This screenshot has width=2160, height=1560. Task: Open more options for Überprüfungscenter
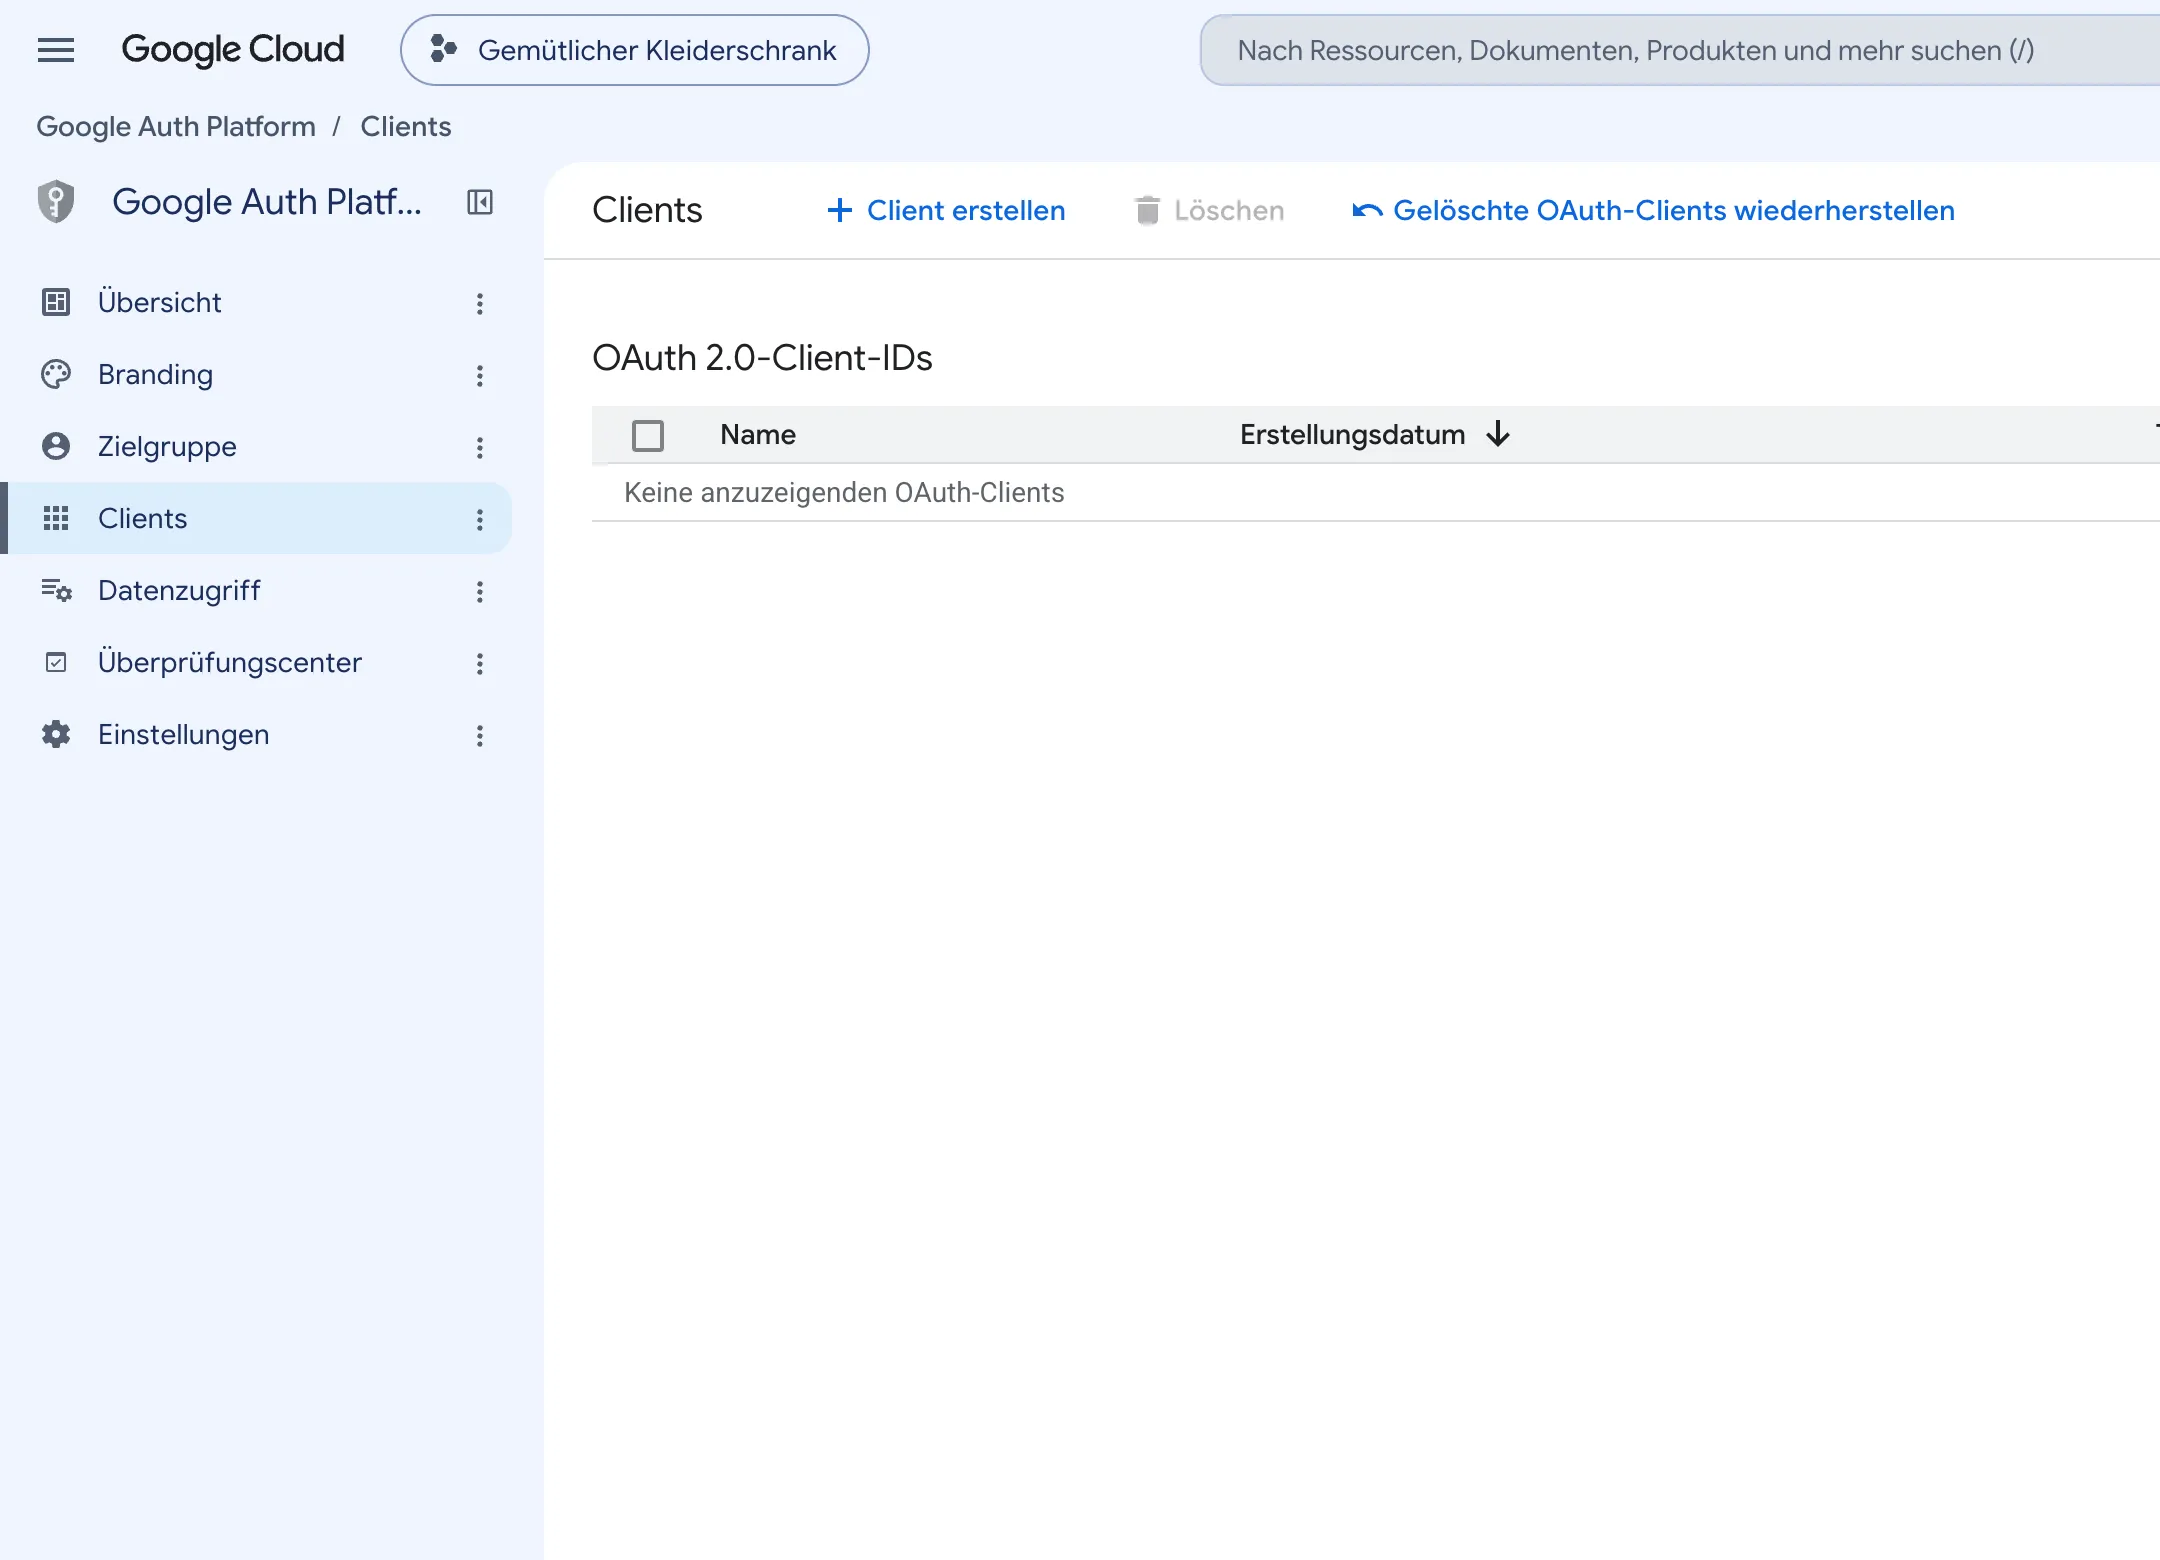[480, 663]
